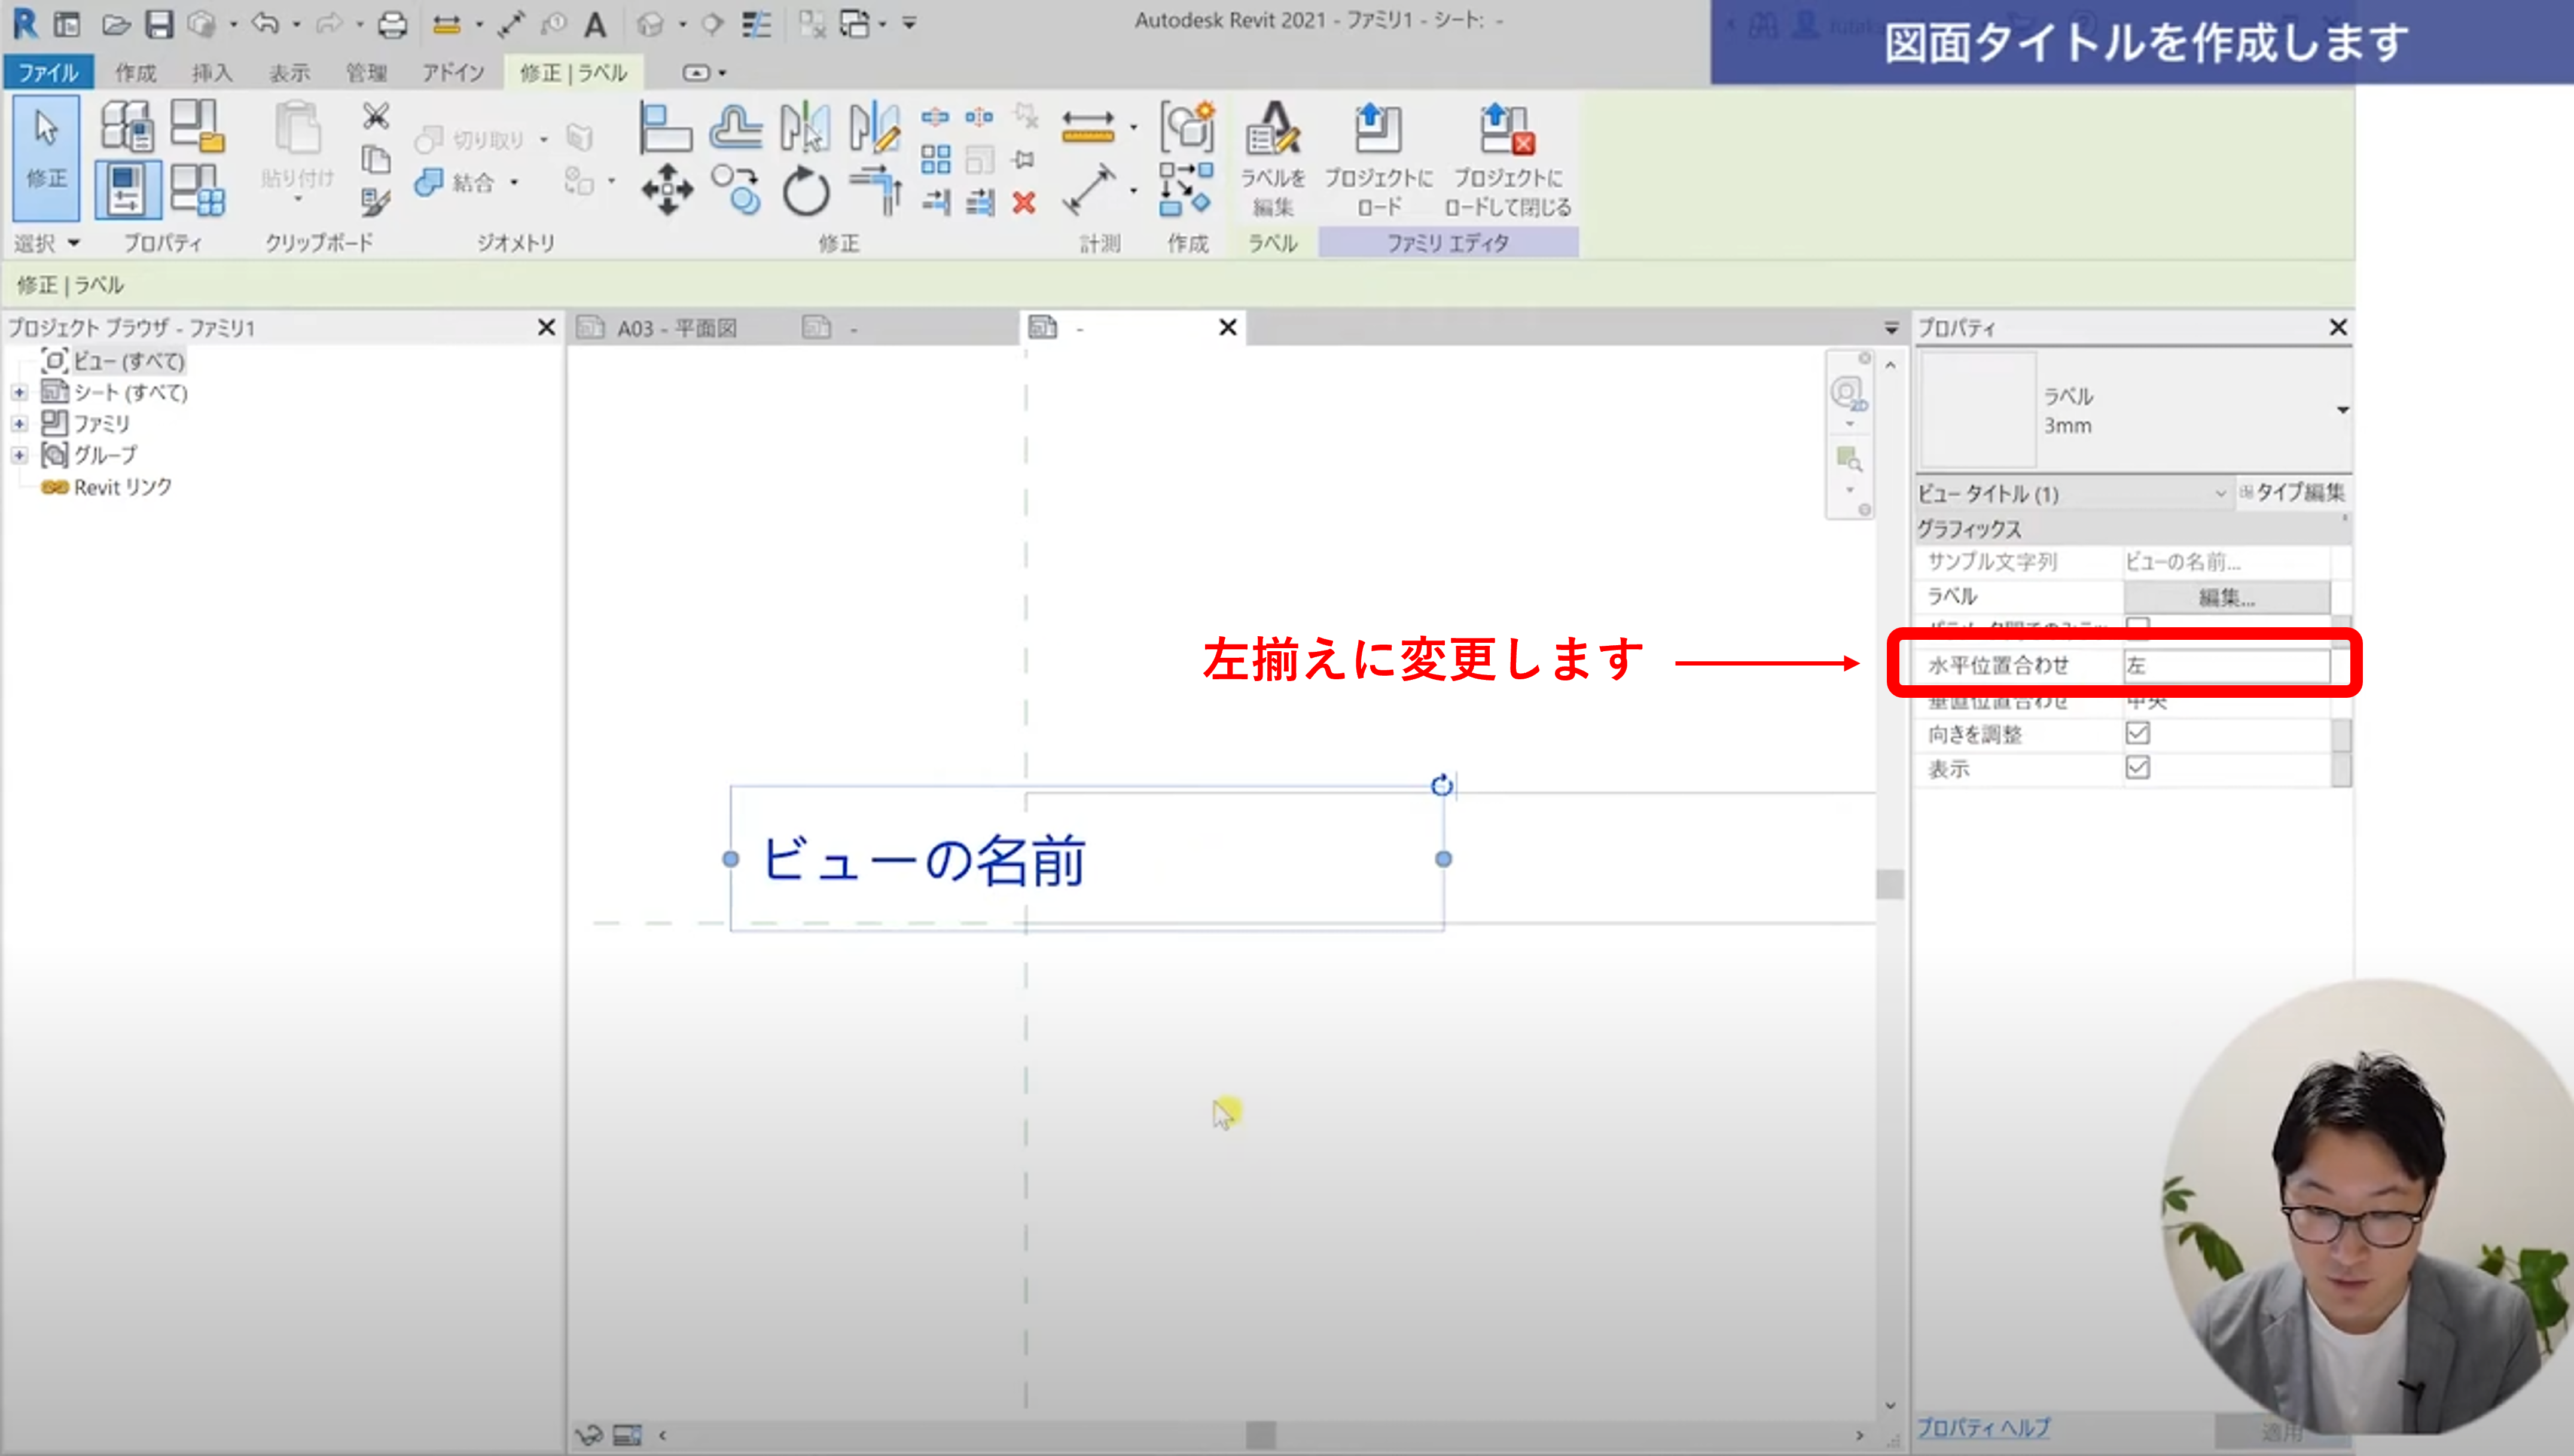
Task: Click プロジェクトにロード icon
Action: tap(1378, 132)
